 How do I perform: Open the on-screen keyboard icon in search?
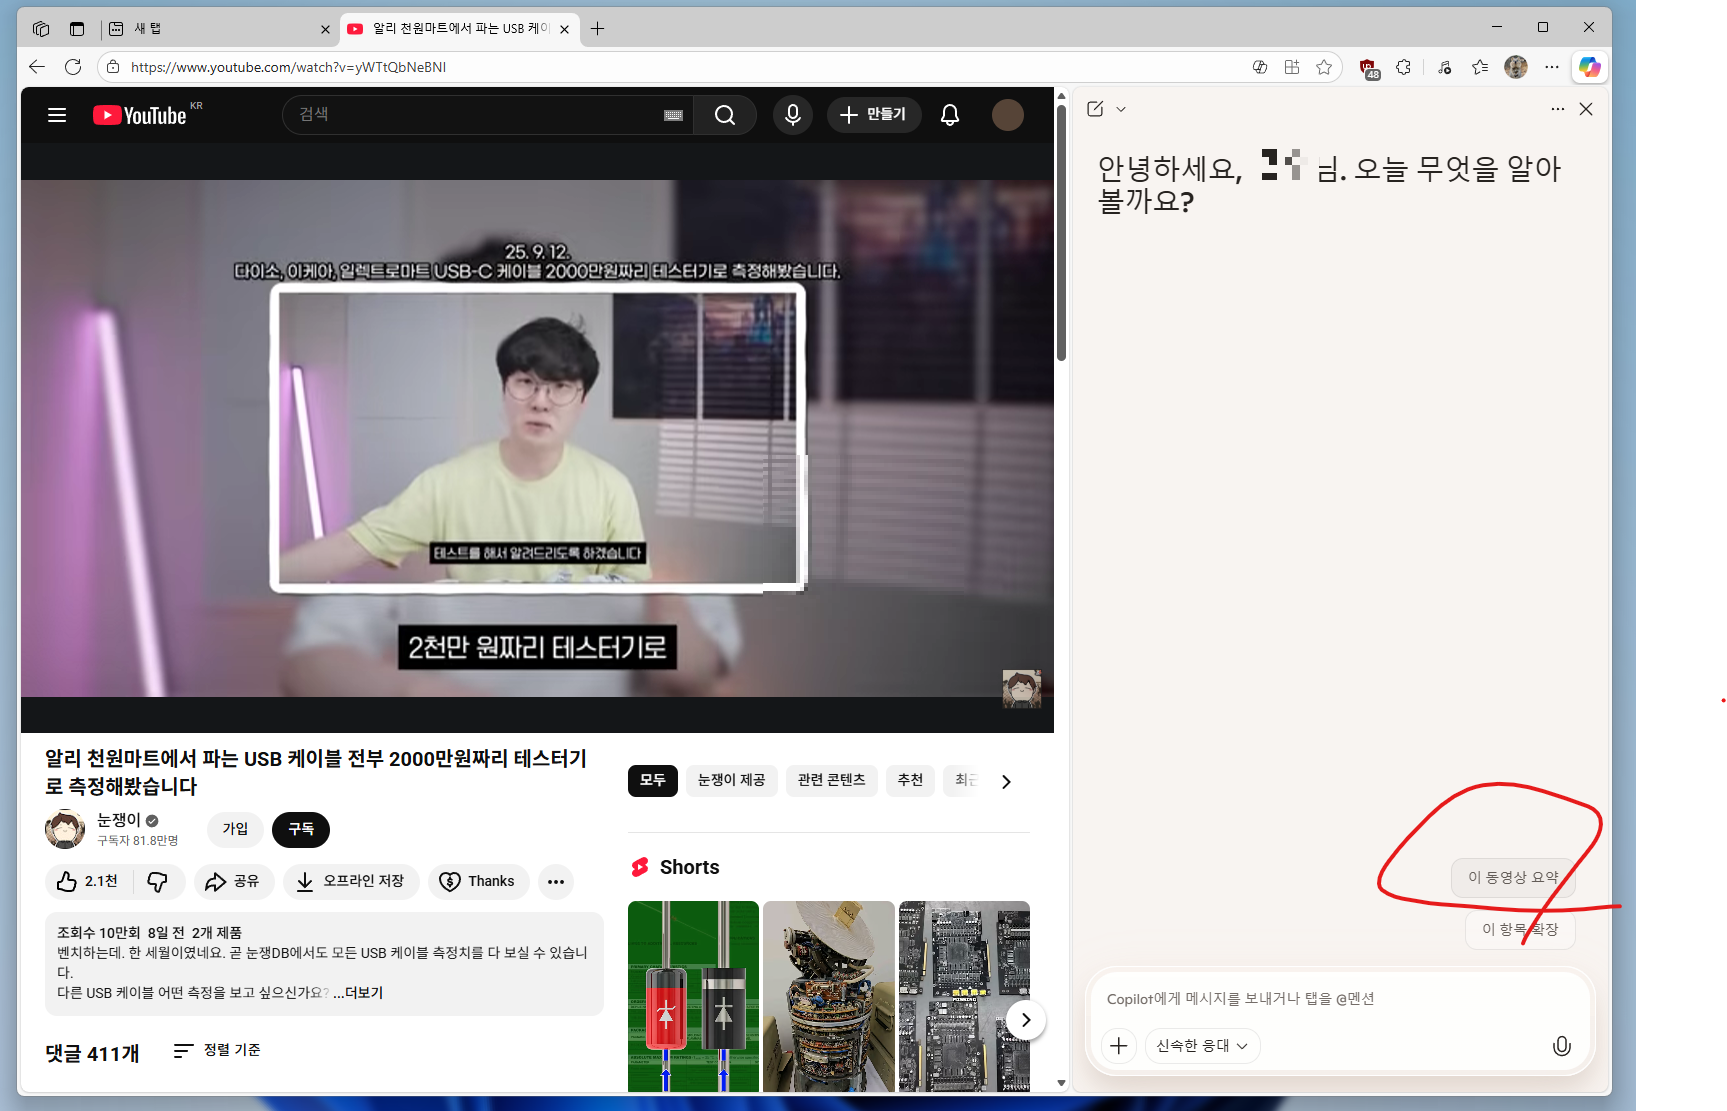point(674,115)
